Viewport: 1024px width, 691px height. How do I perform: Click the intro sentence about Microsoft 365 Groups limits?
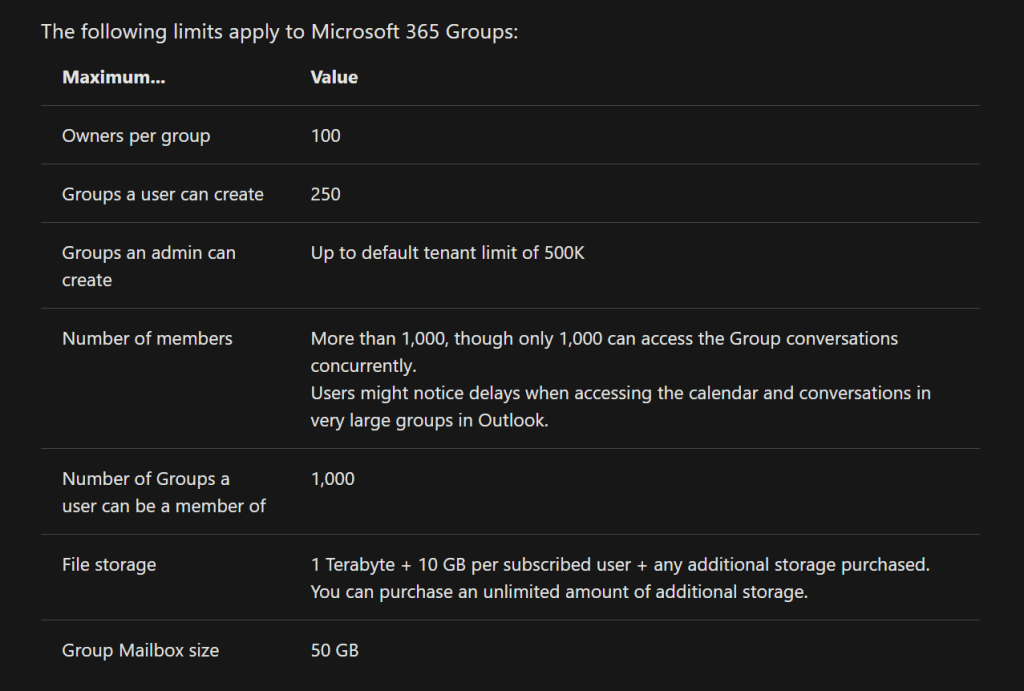pyautogui.click(x=279, y=31)
